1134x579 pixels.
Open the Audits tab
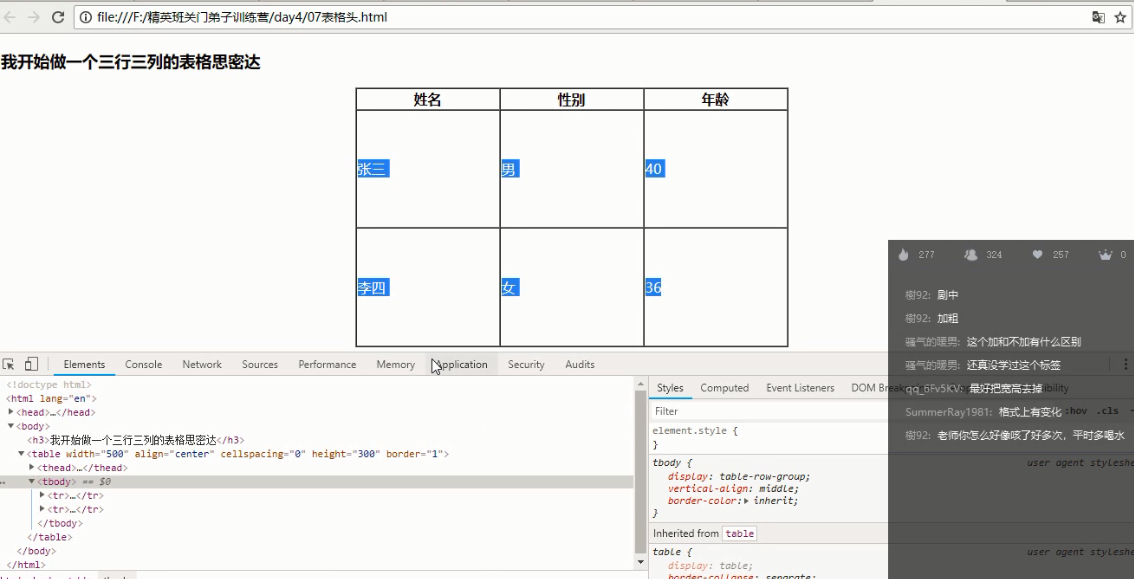580,364
